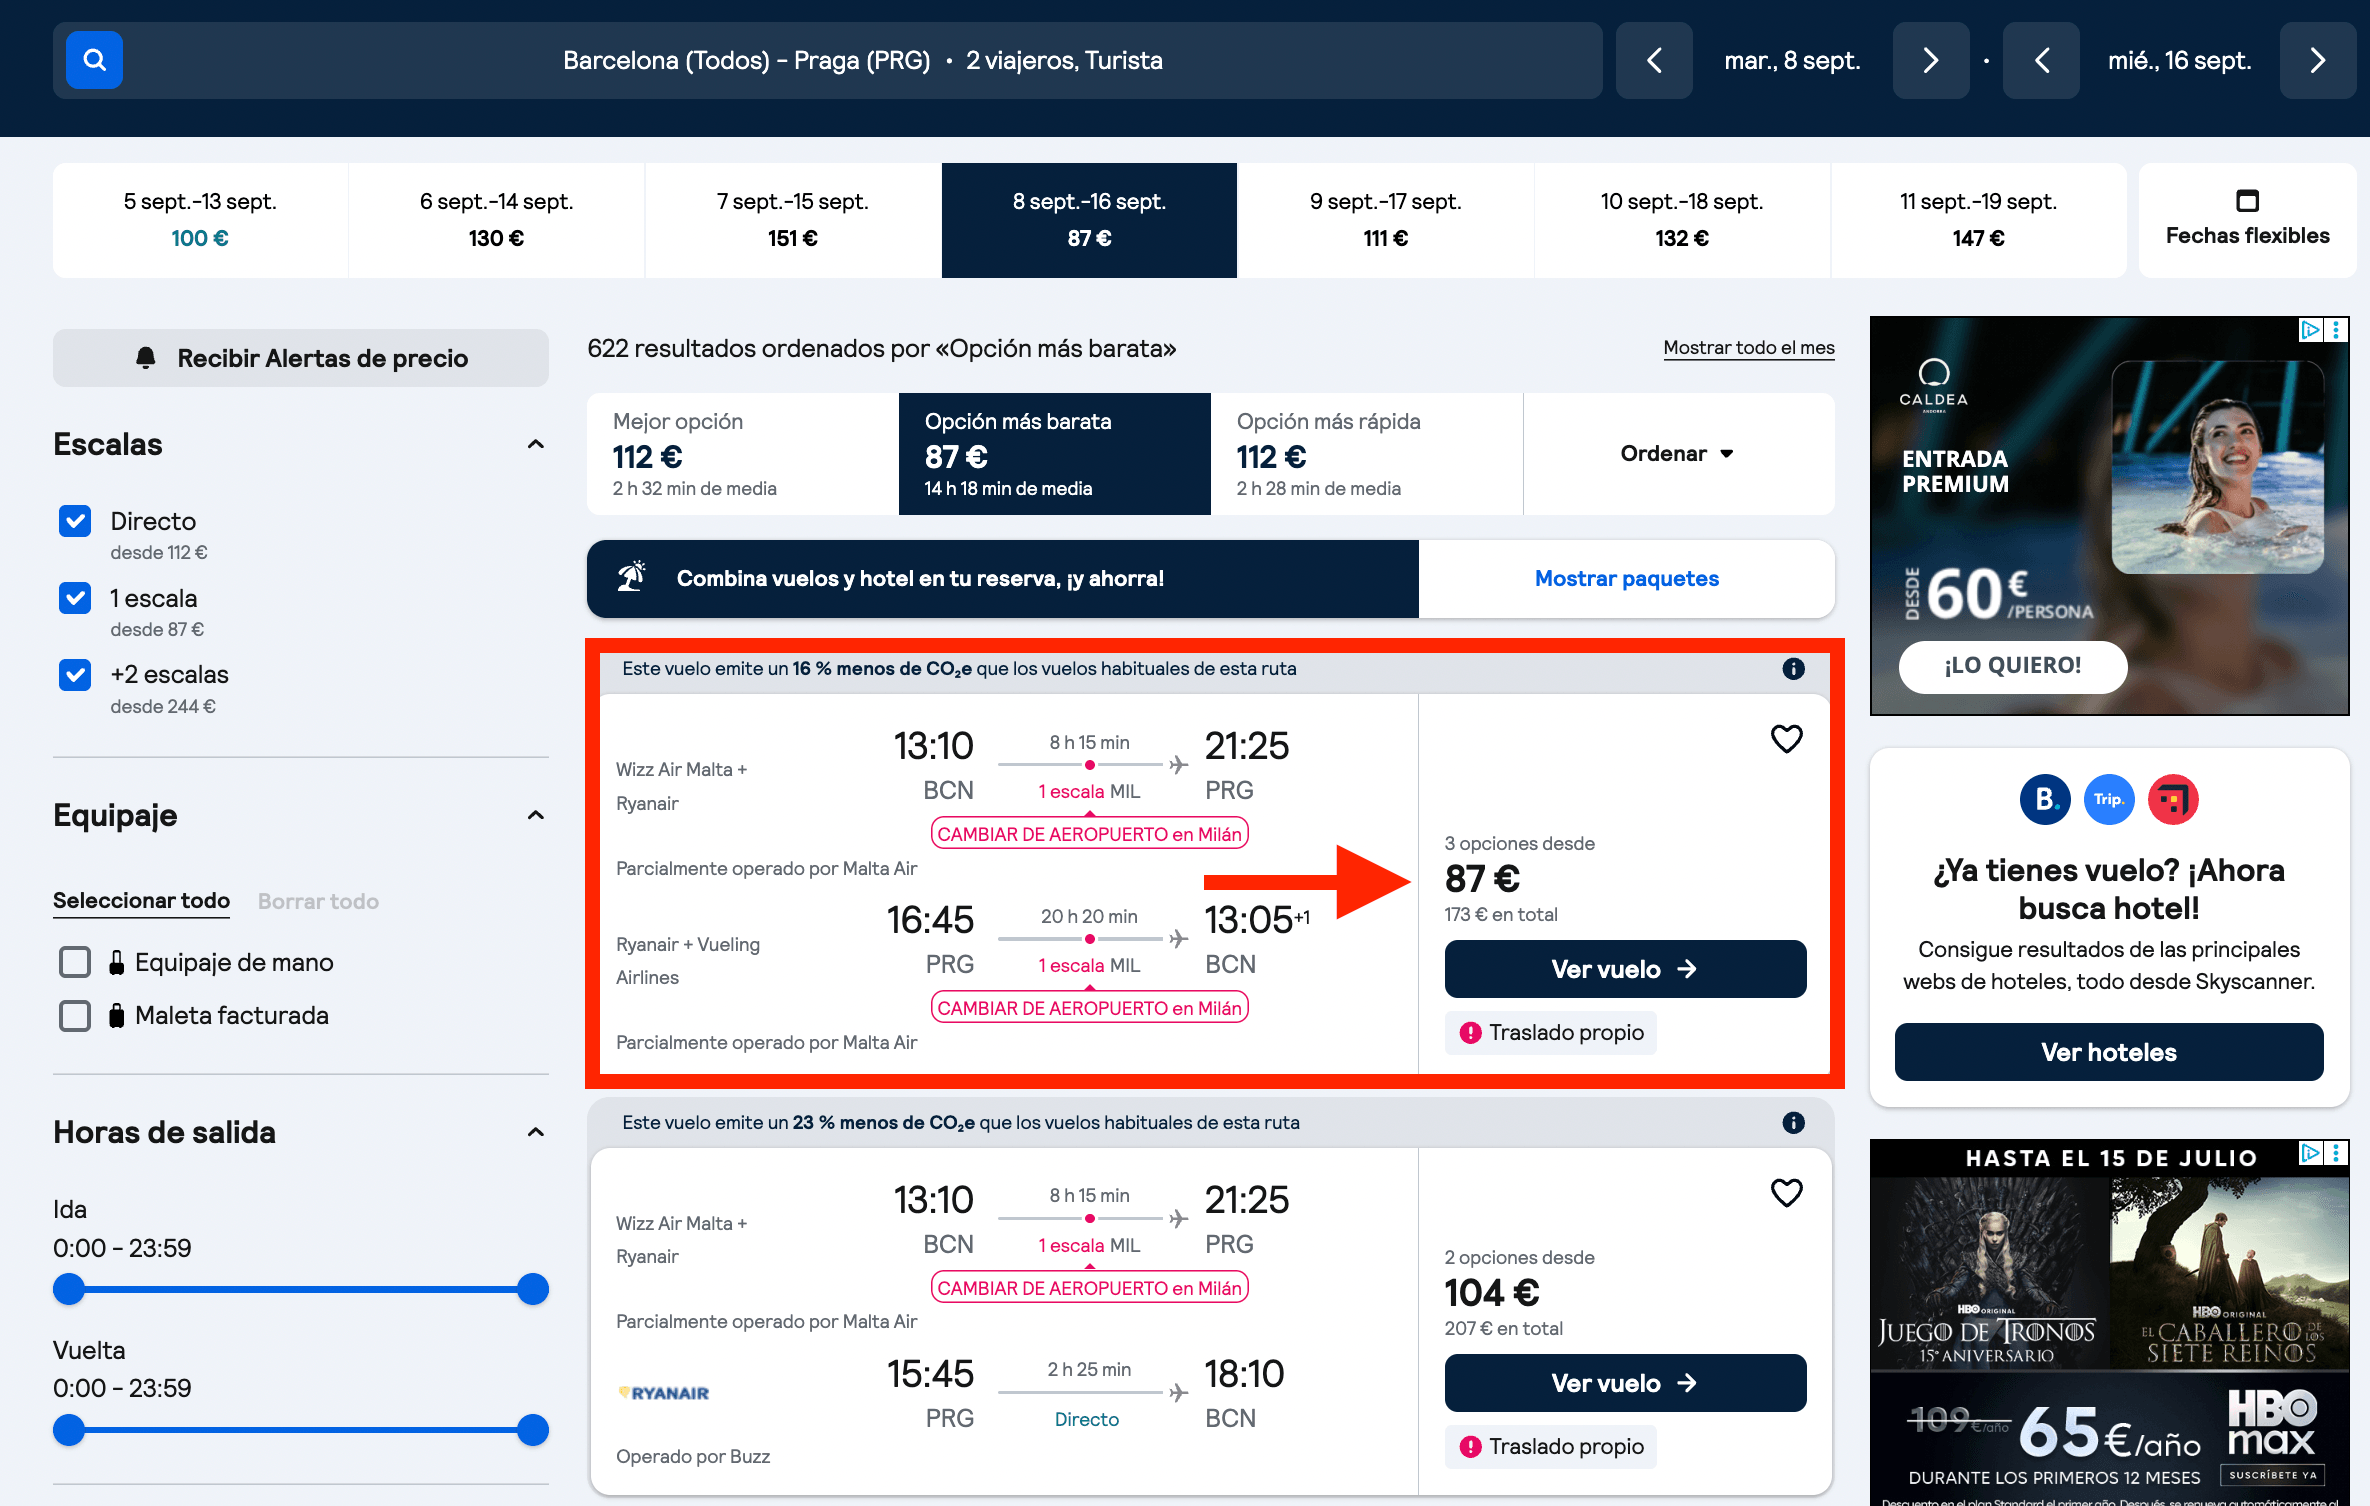Favorite the 104 € flight heart
This screenshot has height=1506, width=2370.
click(1786, 1193)
